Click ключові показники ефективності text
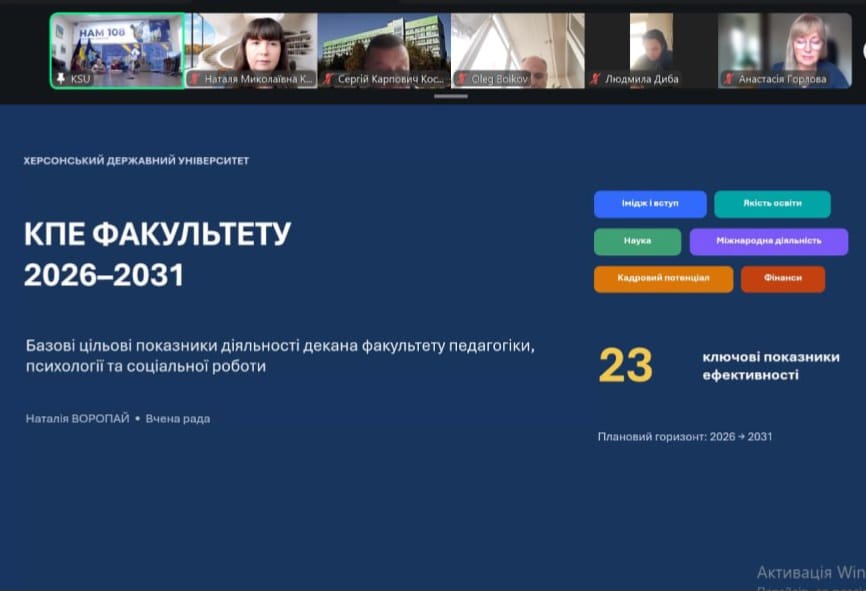This screenshot has width=866, height=591. pos(771,366)
